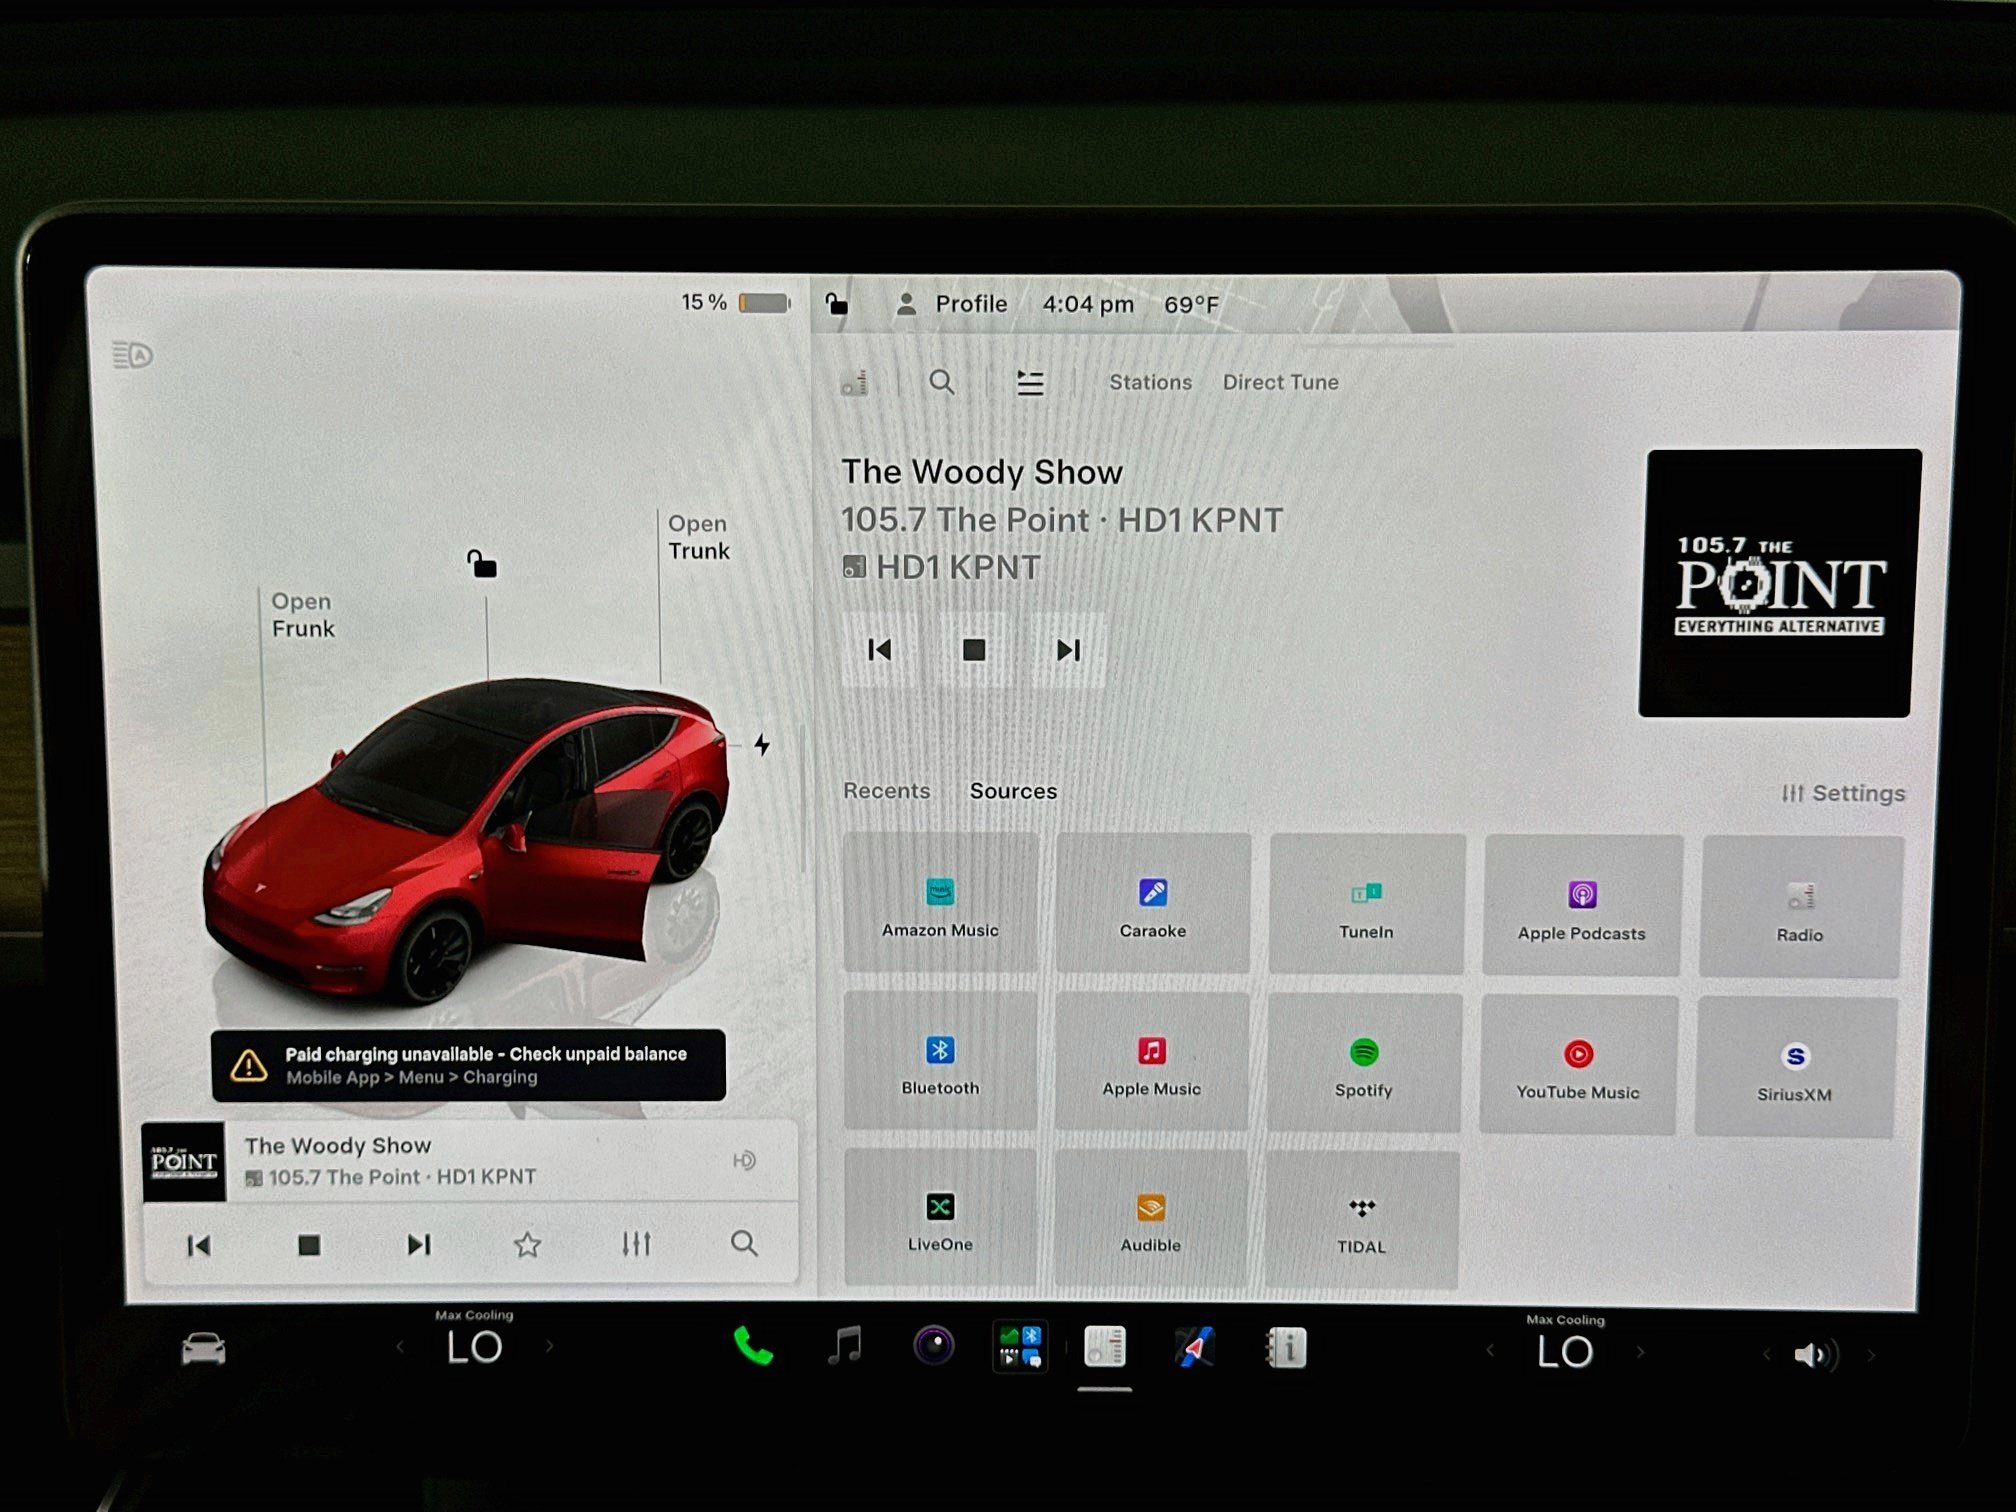Image resolution: width=2016 pixels, height=1512 pixels.
Task: Toggle the door lock icon above the car
Action: click(x=482, y=564)
